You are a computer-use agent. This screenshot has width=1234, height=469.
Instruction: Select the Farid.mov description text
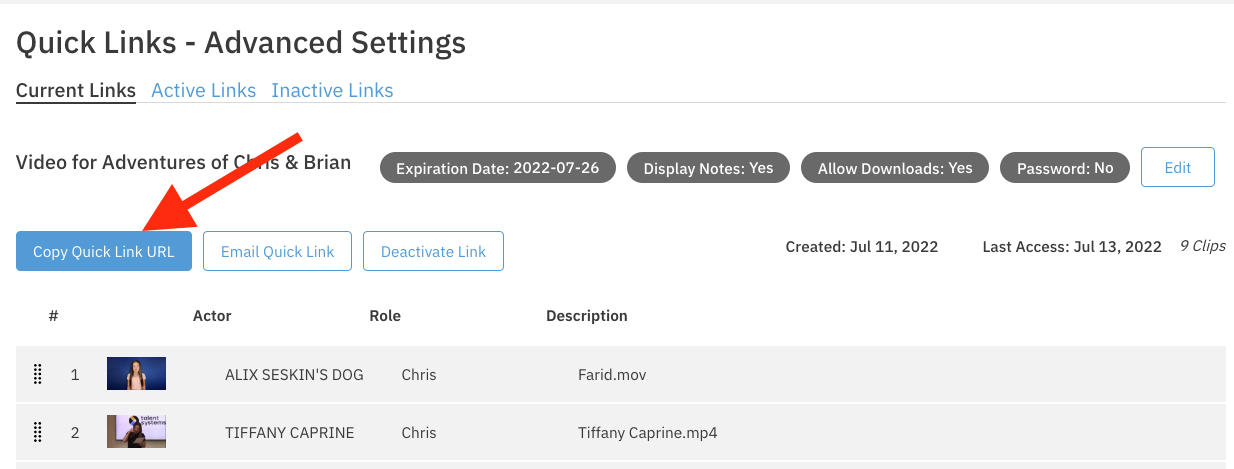(612, 375)
